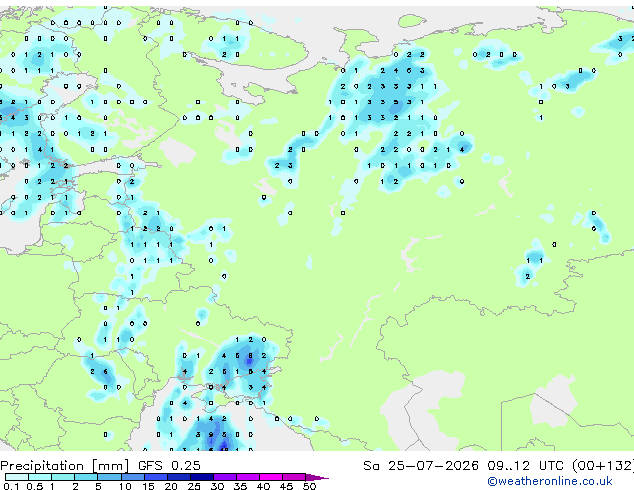Screen dimensions: 634x490
Task: Click the 10–15 mm blue legend swatch
Action: (132, 477)
